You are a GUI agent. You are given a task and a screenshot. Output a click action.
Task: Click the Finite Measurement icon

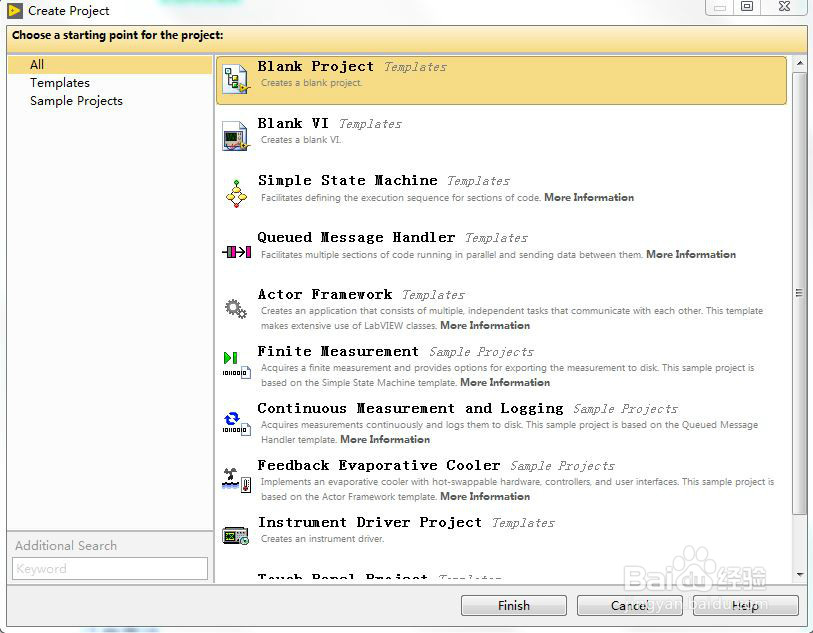(x=237, y=365)
